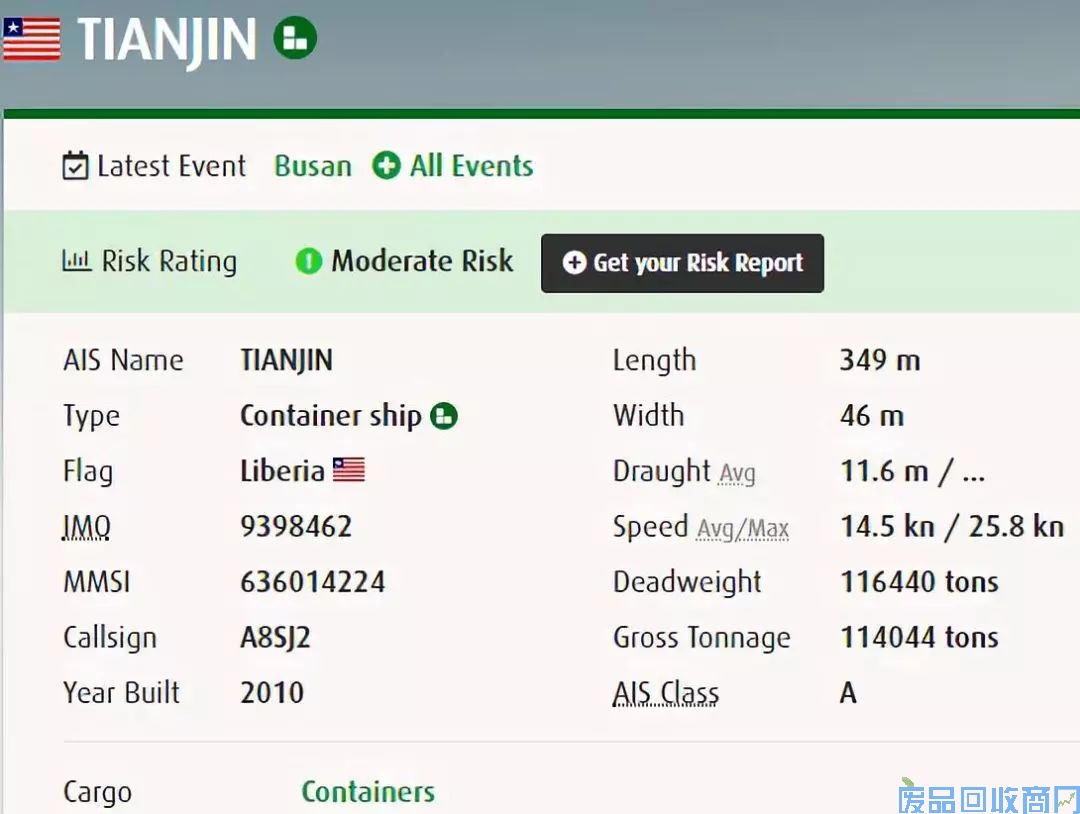
Task: Click the bar chart icon beside Risk Rating
Action: point(76,262)
